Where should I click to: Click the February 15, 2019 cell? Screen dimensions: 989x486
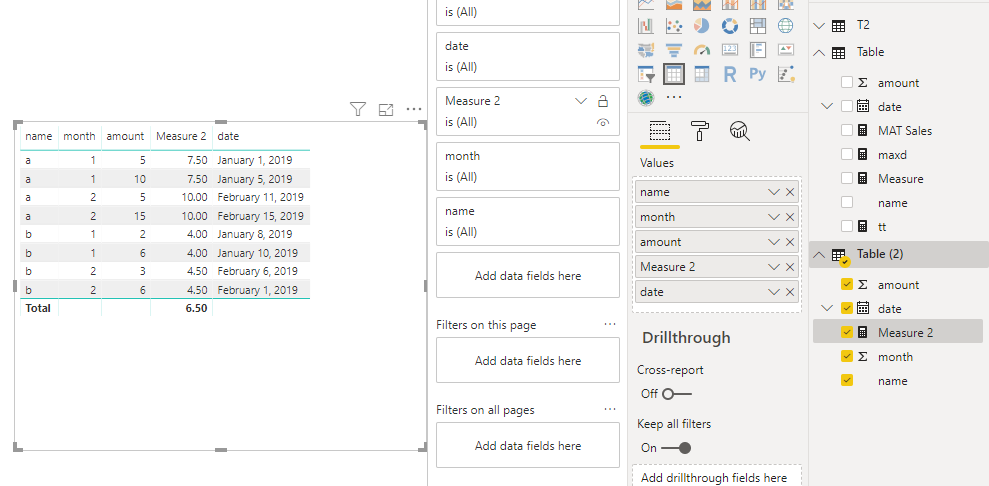tap(260, 216)
